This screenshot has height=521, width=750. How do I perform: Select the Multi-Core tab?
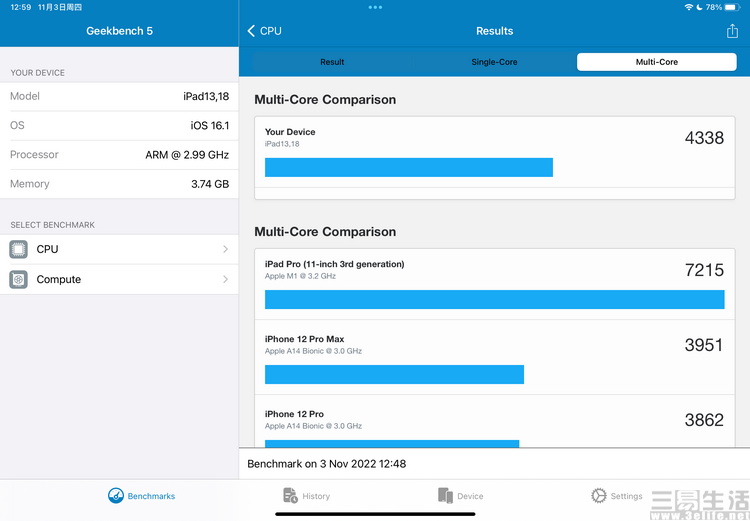pyautogui.click(x=656, y=62)
